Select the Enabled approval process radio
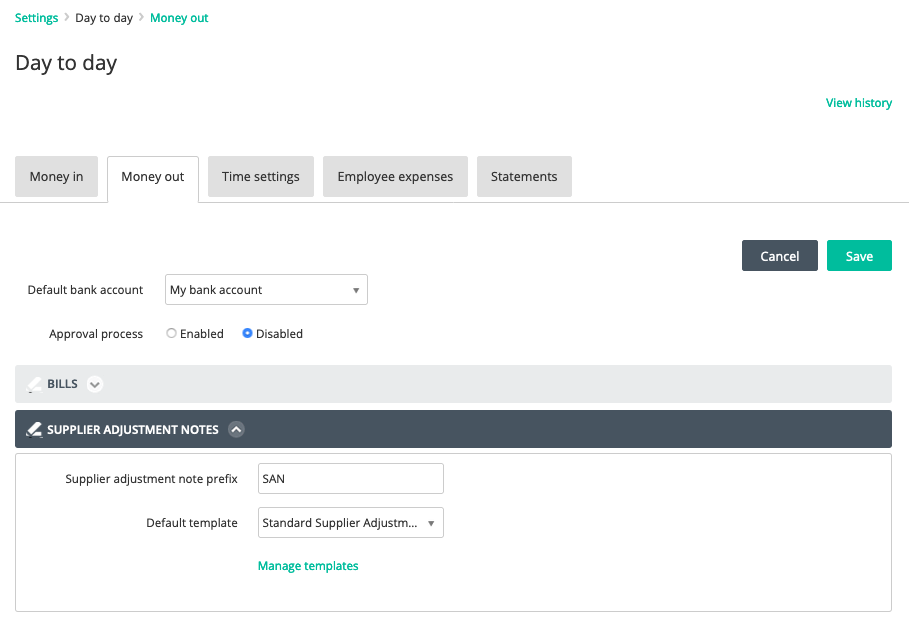Image resolution: width=909 pixels, height=618 pixels. (171, 333)
